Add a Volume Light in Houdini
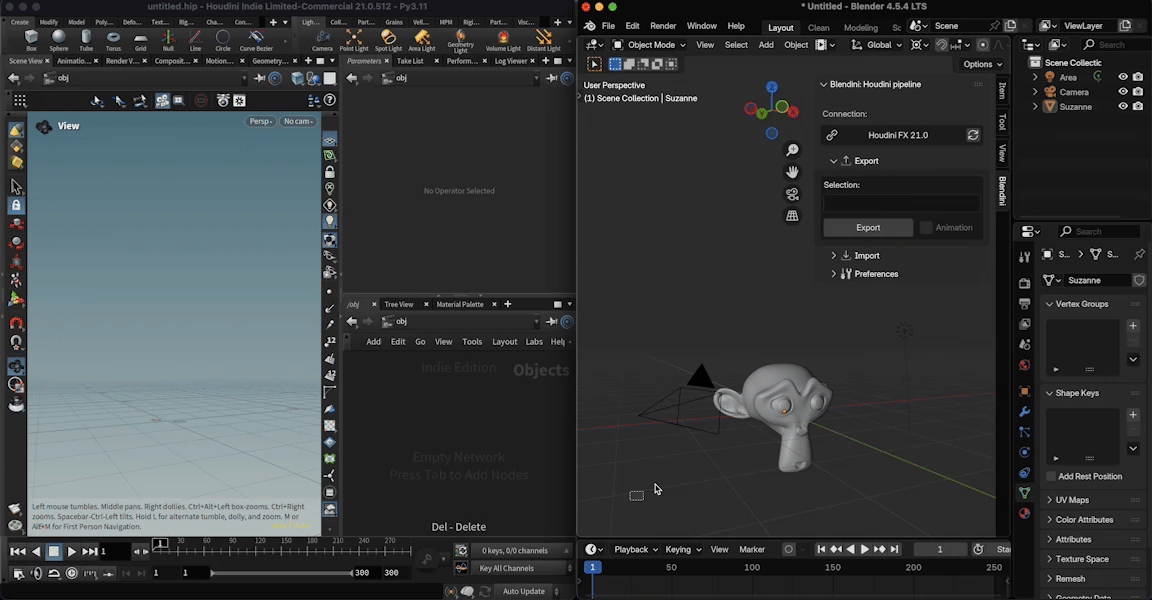Image resolution: width=1152 pixels, height=600 pixels. (503, 40)
